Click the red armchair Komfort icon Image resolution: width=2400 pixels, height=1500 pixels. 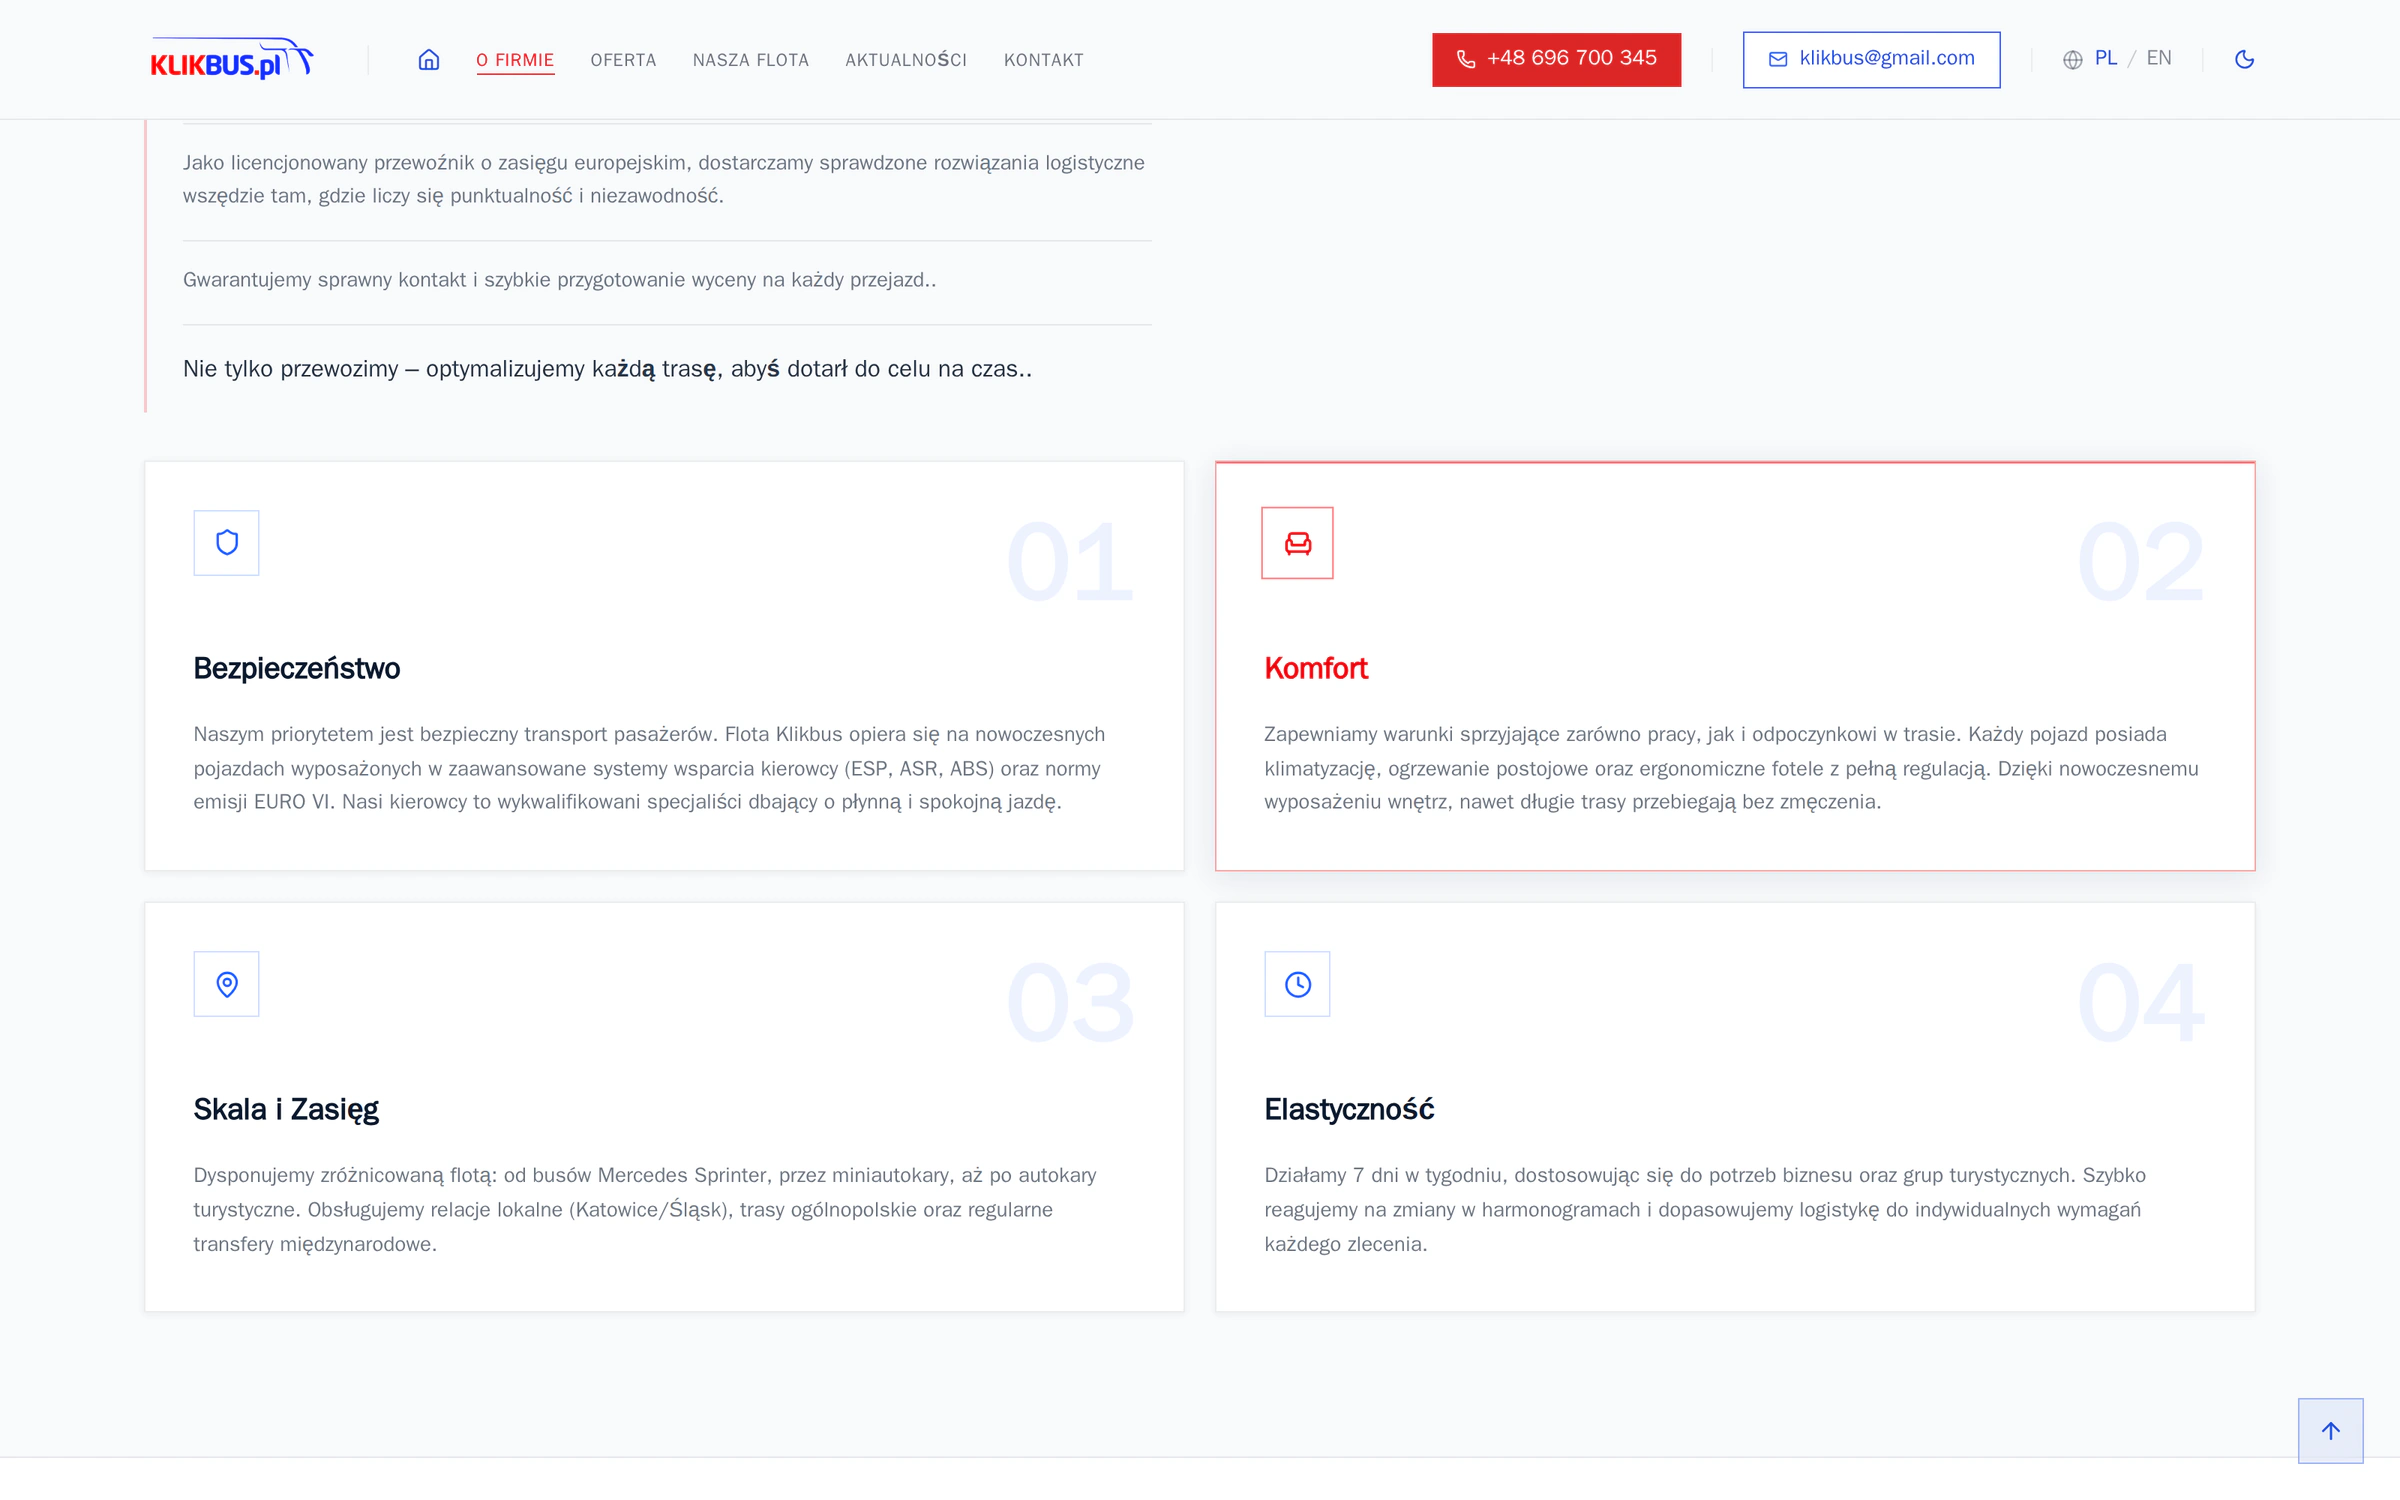pyautogui.click(x=1297, y=542)
